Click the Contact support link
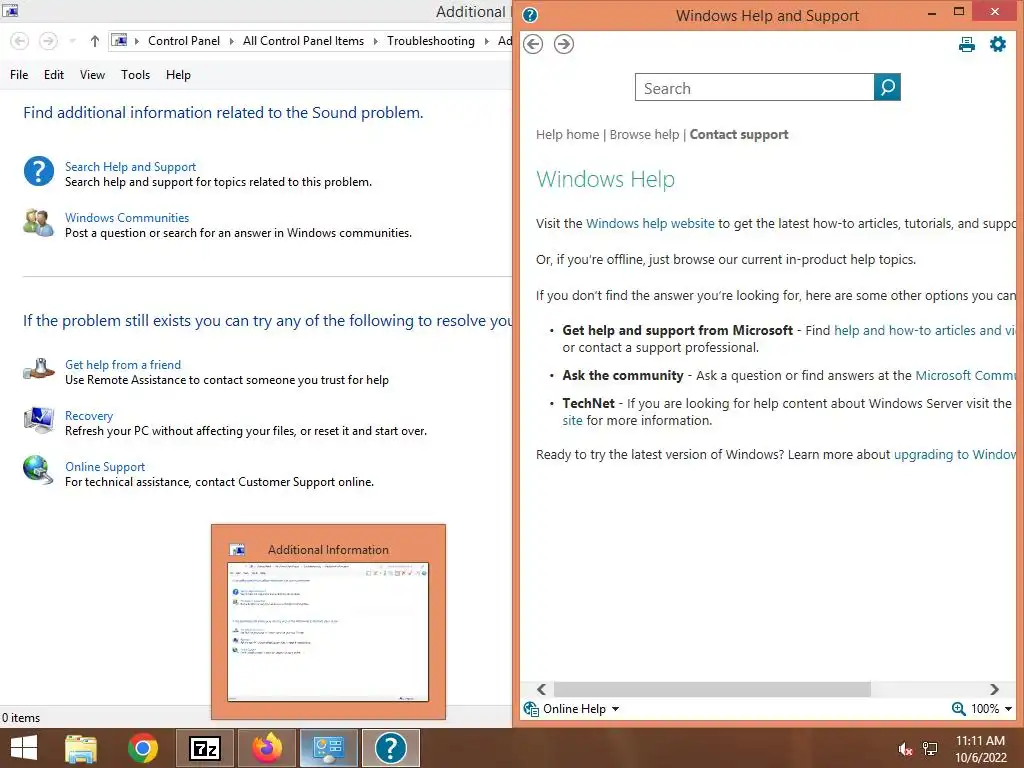Viewport: 1024px width, 768px height. [739, 135]
